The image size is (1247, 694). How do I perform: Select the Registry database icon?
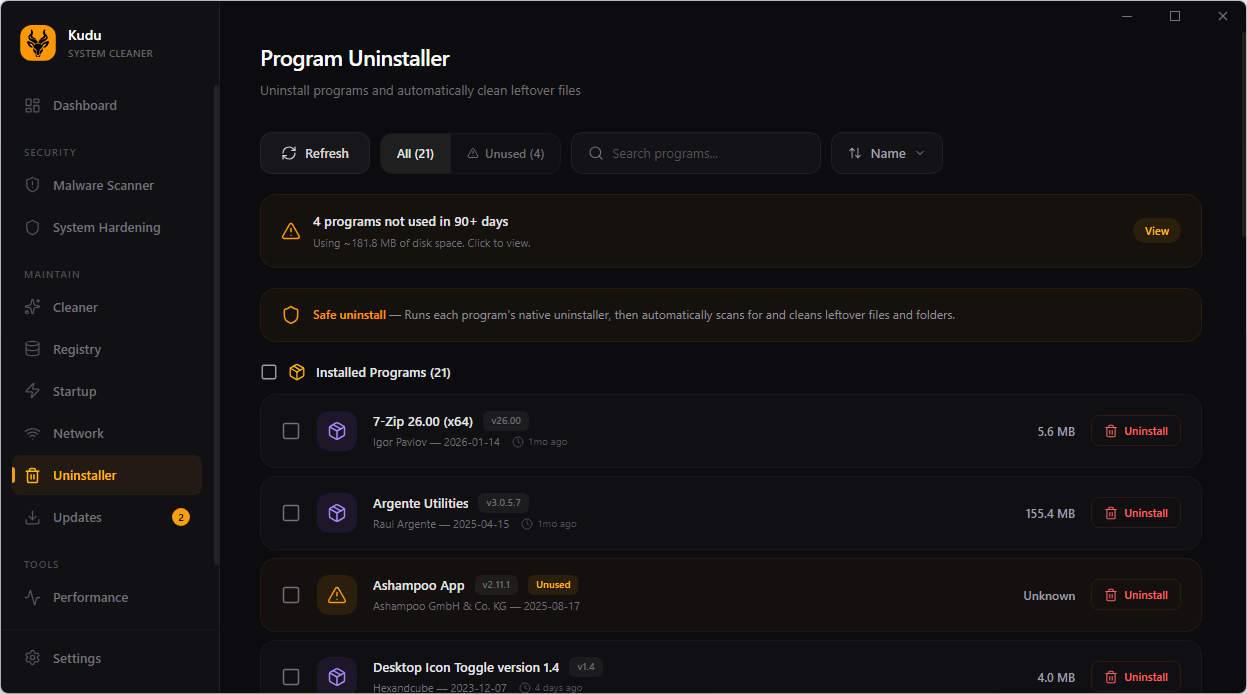click(33, 349)
